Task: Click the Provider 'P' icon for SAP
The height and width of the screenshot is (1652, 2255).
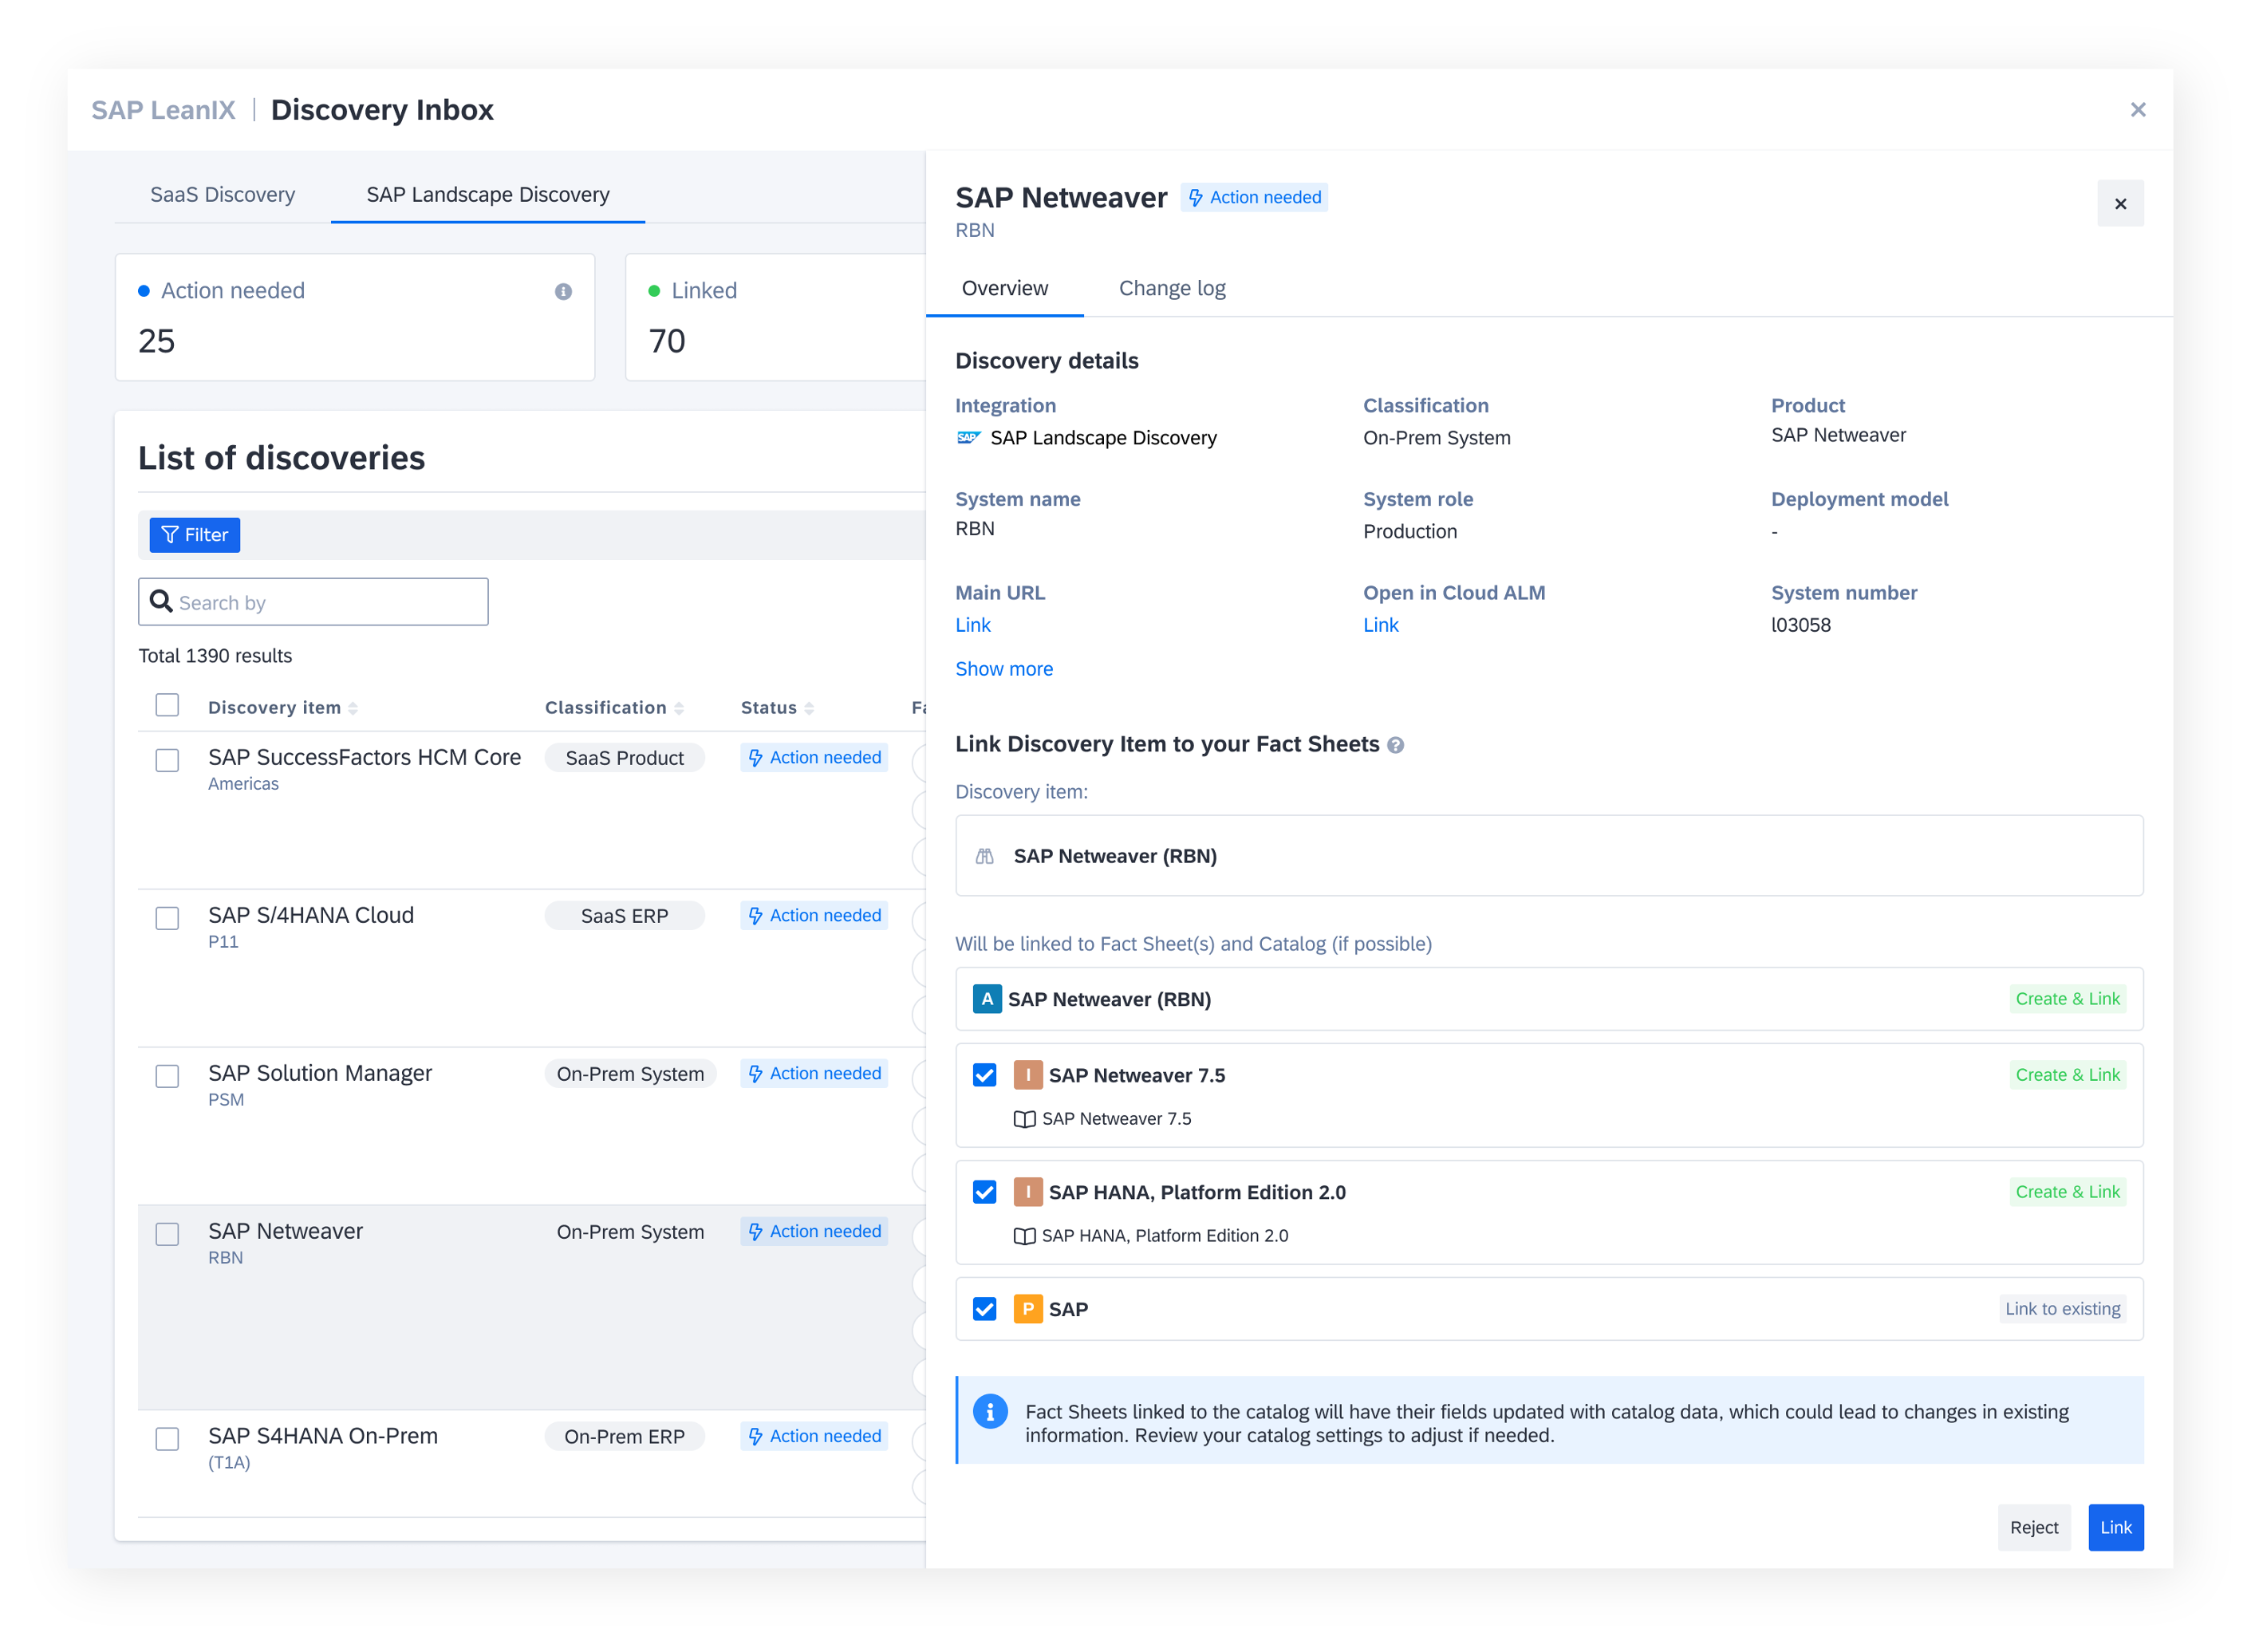Action: tap(1027, 1309)
